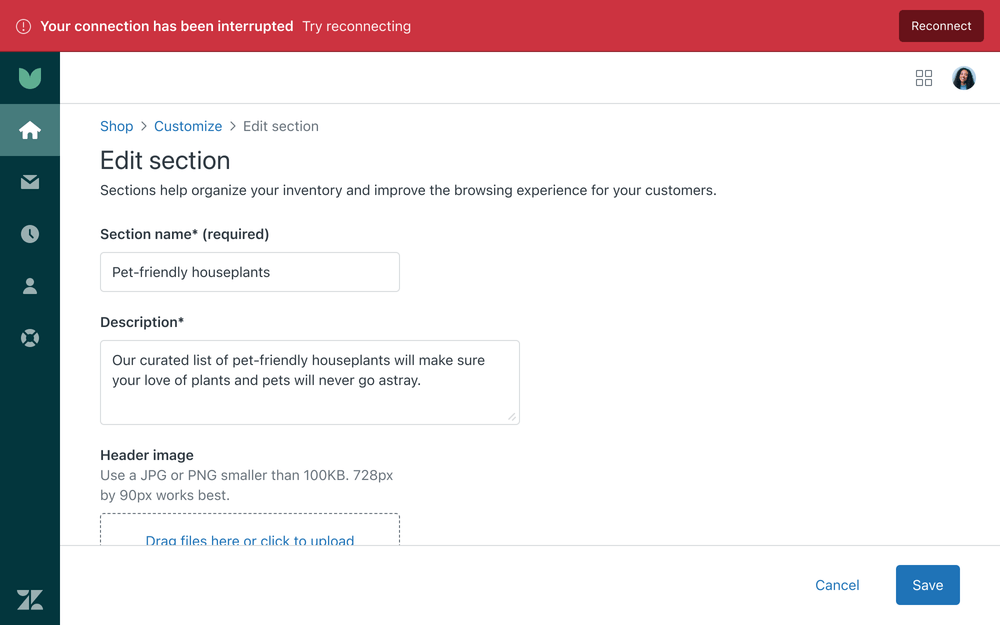Click the alert icon in the red banner
1000x625 pixels.
click(x=23, y=26)
